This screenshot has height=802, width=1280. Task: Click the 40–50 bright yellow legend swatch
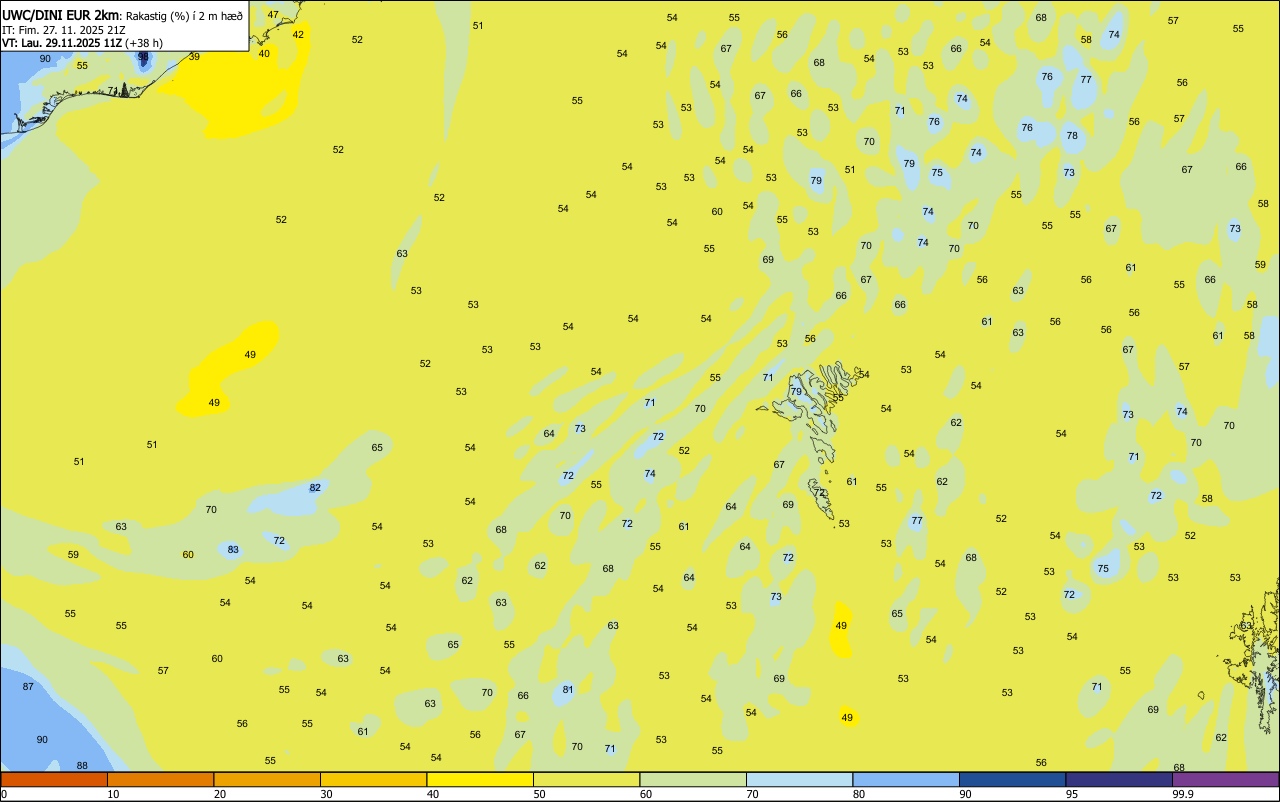480,779
